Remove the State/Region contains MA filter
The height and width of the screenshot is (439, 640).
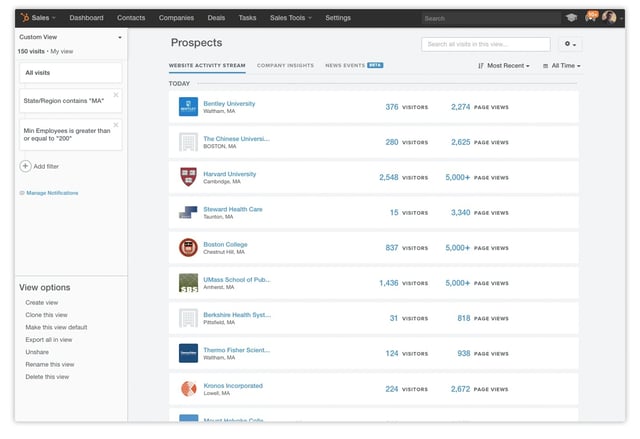(116, 95)
